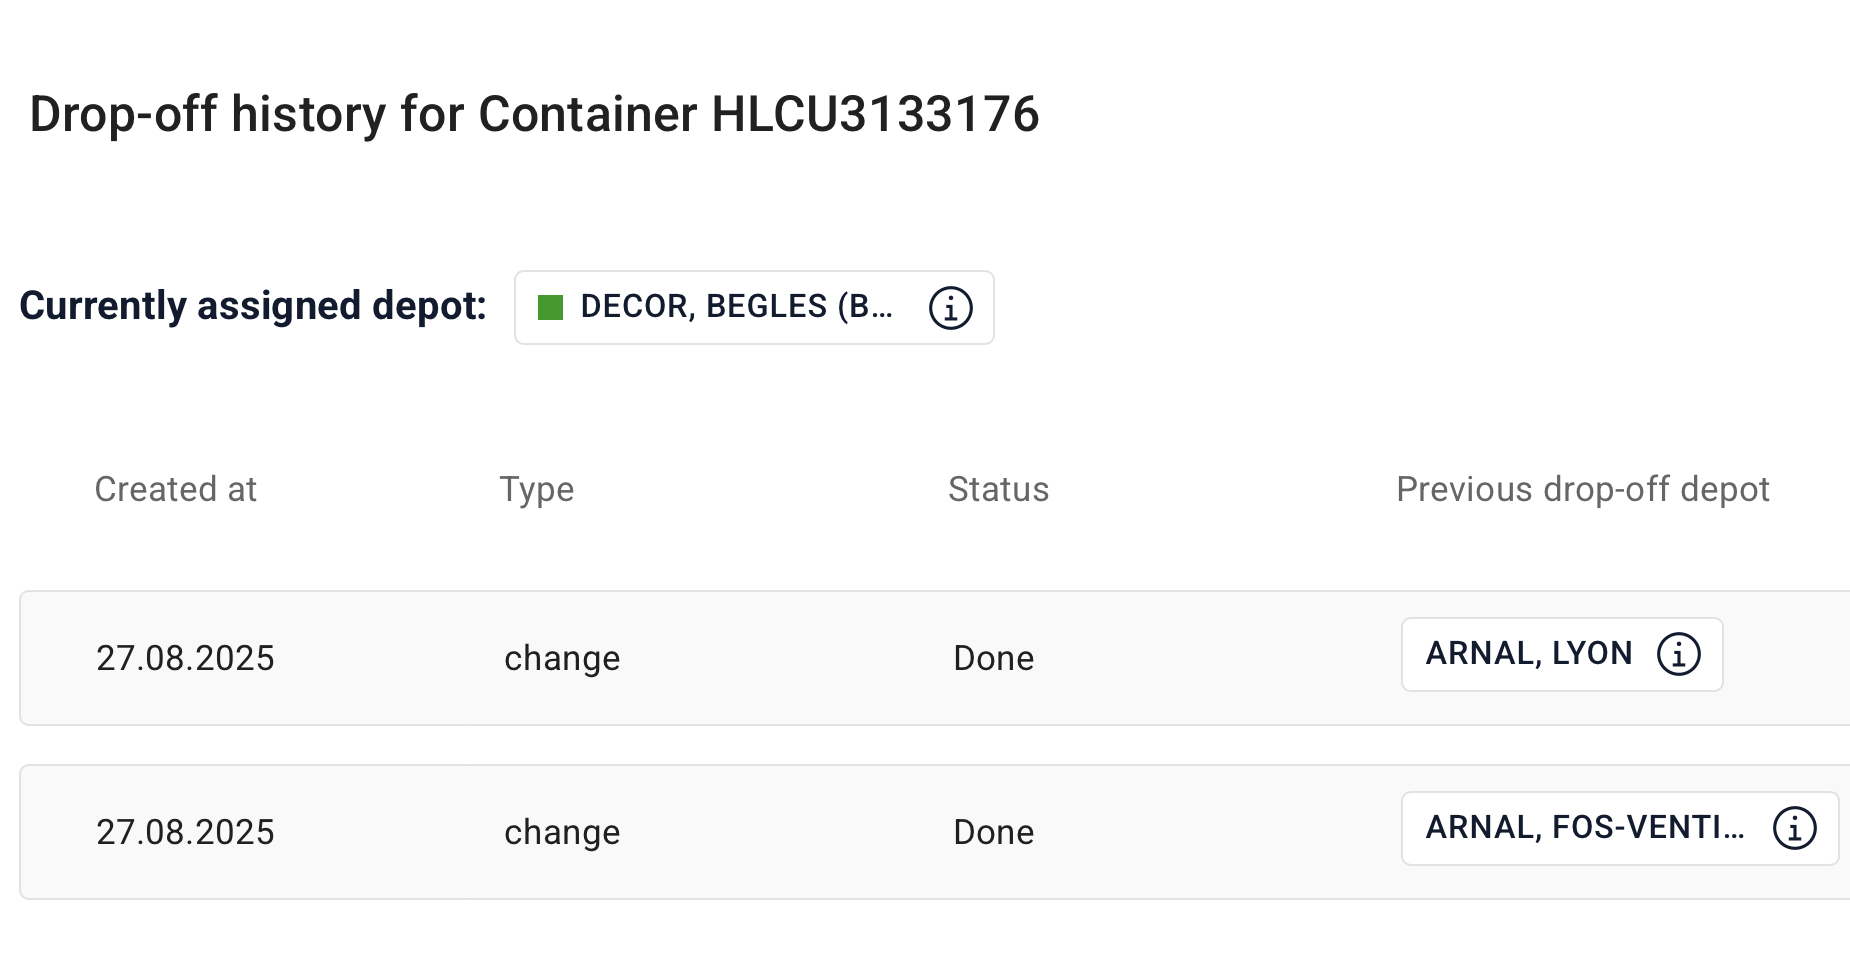Select first row's 27.08.2025 date

click(x=185, y=658)
